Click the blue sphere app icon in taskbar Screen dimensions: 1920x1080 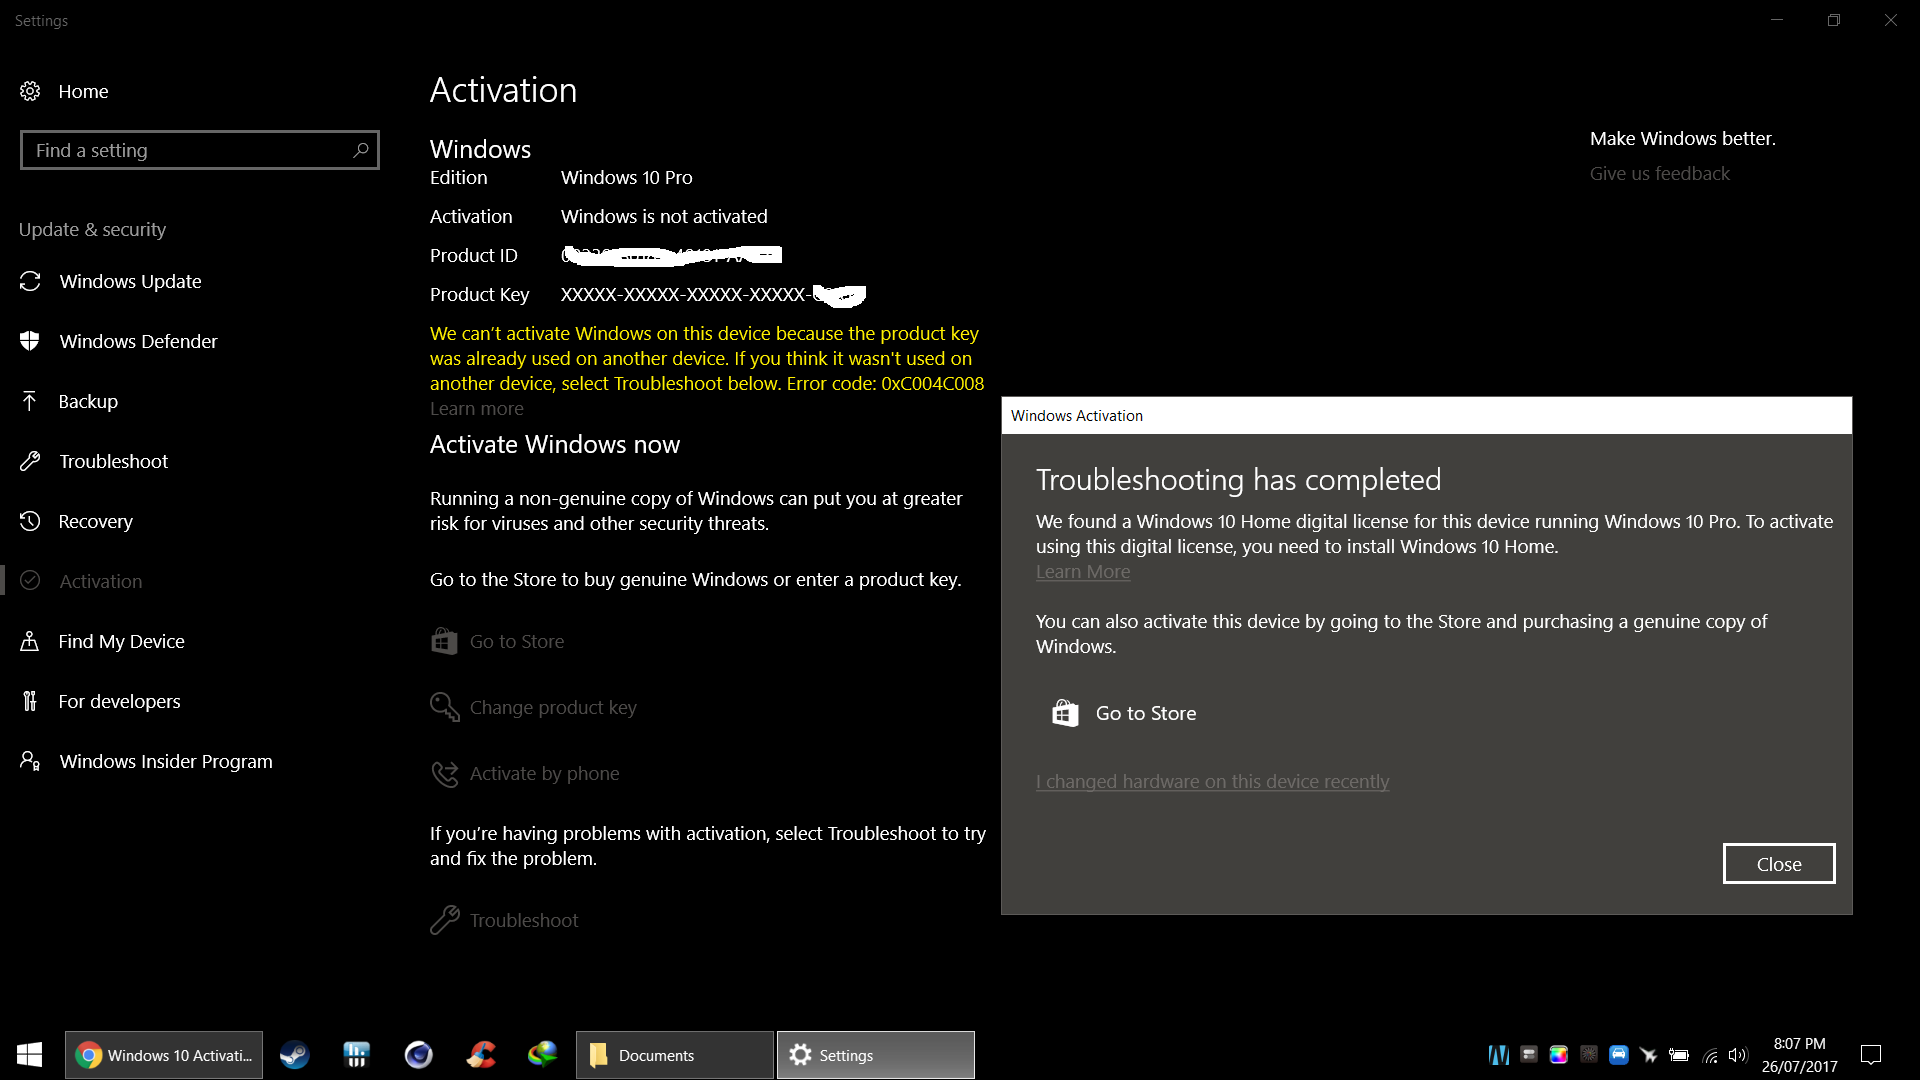click(x=418, y=1055)
